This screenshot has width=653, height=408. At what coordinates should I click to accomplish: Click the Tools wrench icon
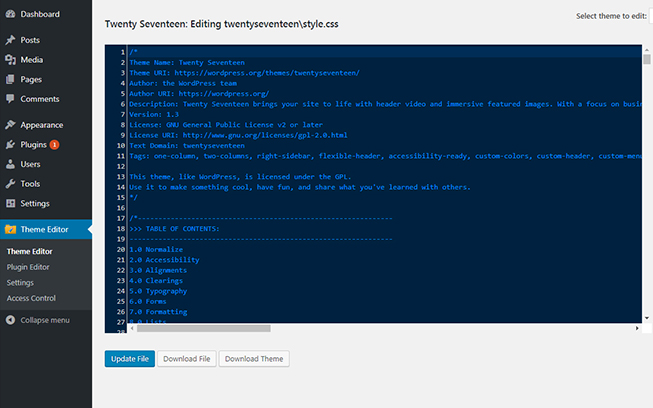(x=10, y=184)
